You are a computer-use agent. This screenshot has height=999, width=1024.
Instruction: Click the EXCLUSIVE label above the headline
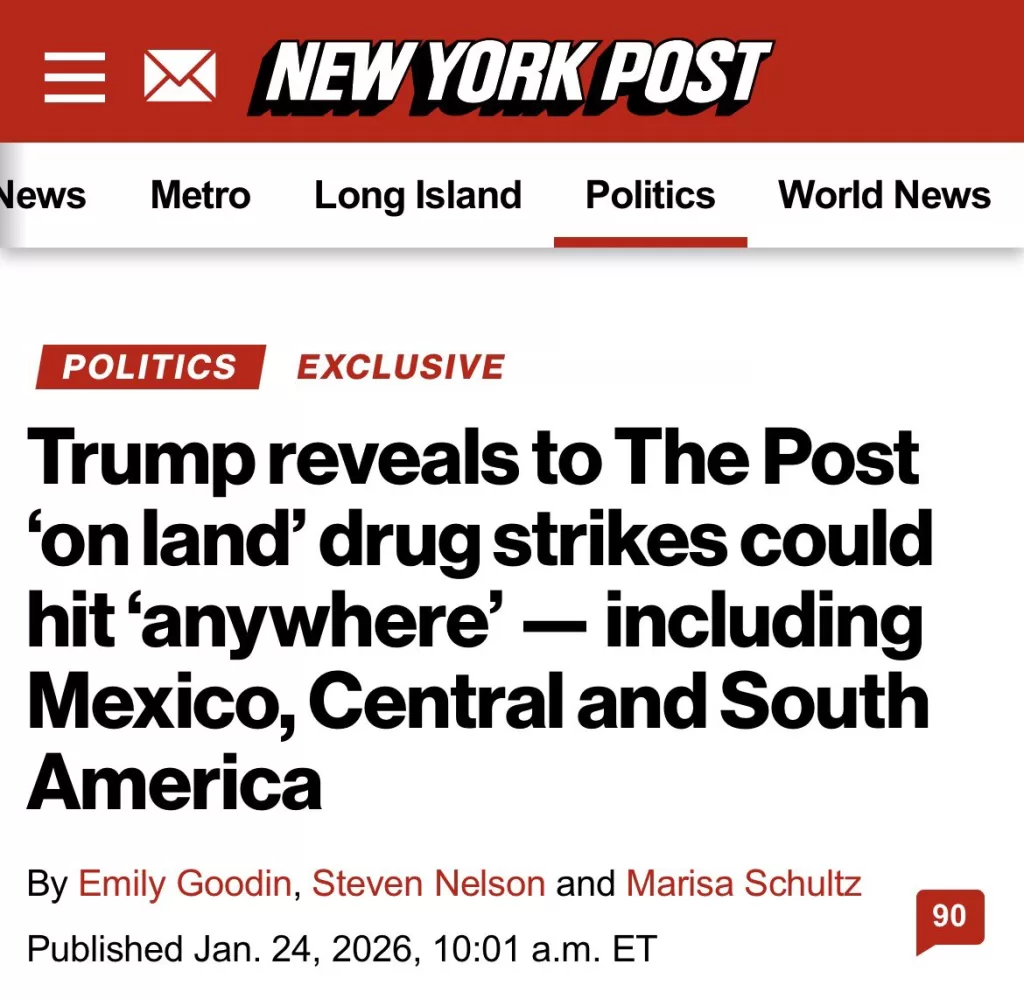coord(400,366)
